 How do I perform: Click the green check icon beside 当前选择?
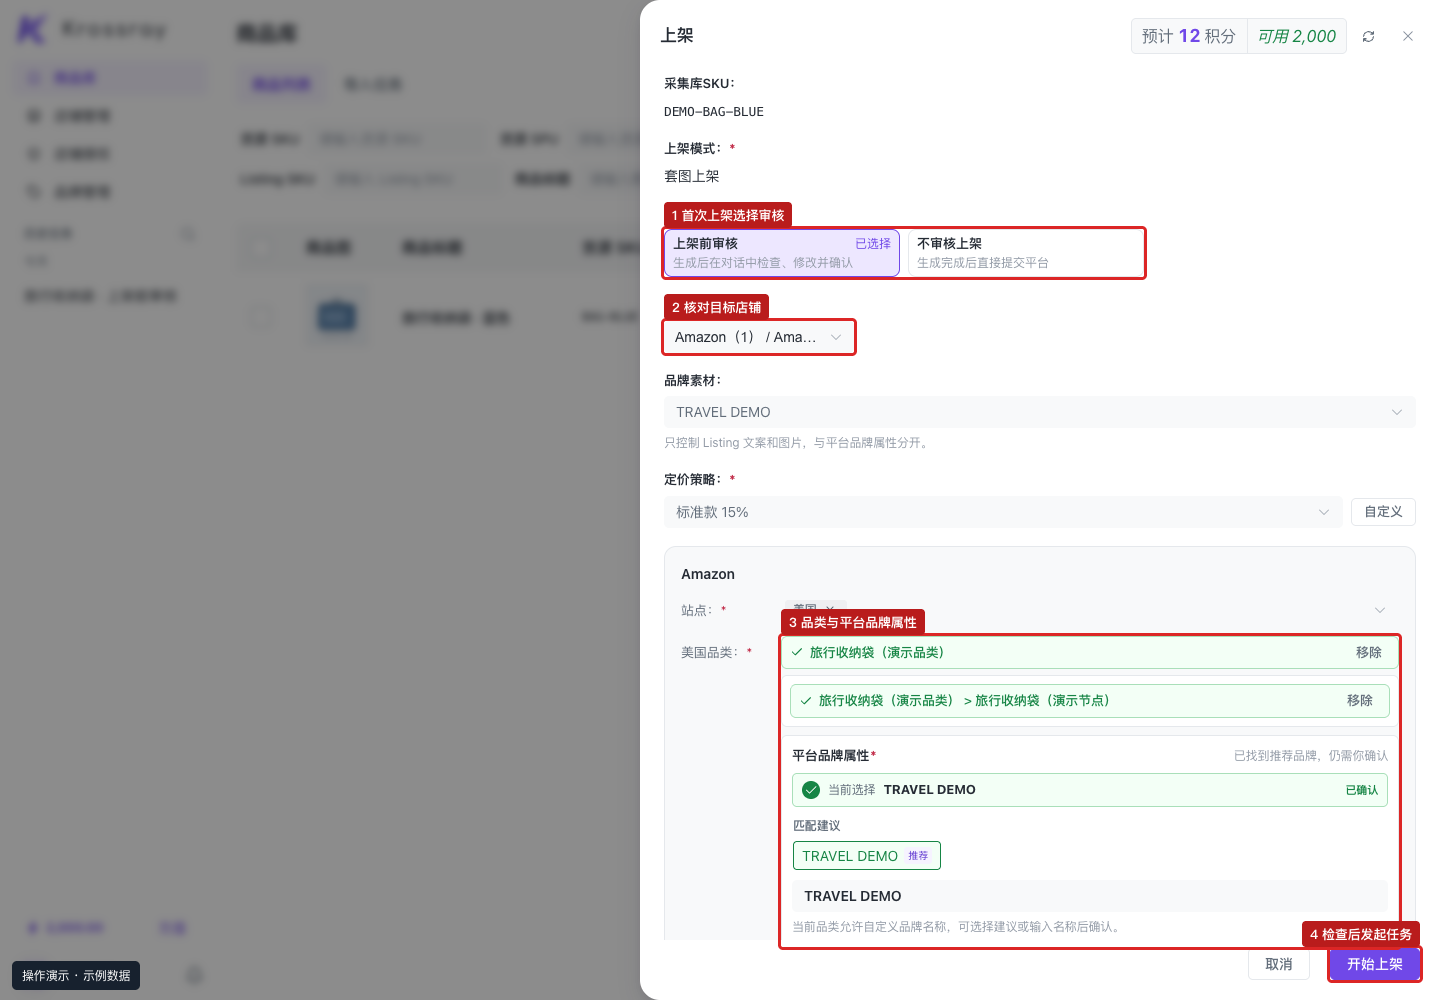[811, 790]
